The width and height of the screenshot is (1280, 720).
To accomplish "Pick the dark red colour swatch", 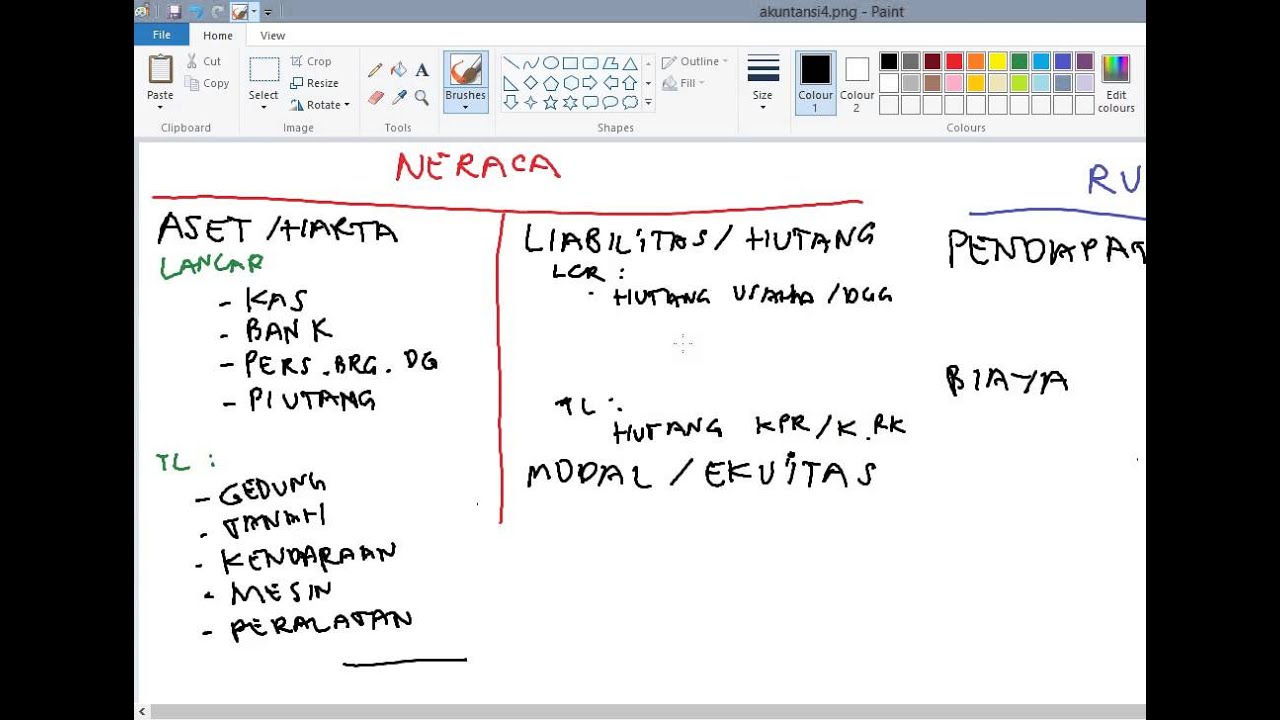I will pos(932,61).
